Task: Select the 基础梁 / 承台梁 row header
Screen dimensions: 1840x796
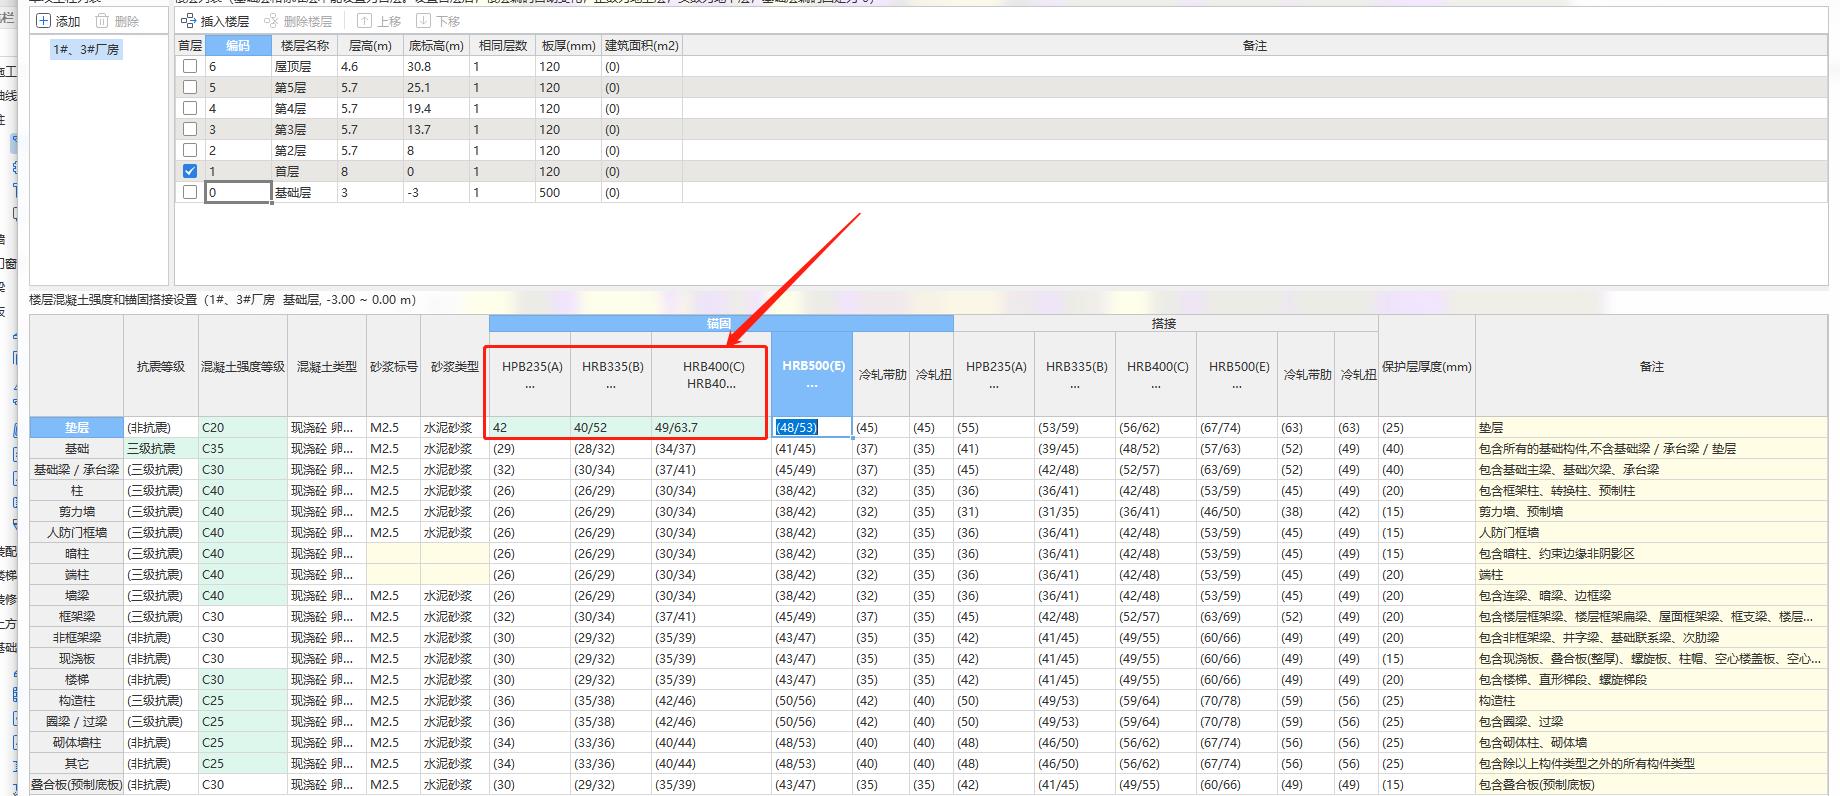Action: [x=77, y=469]
